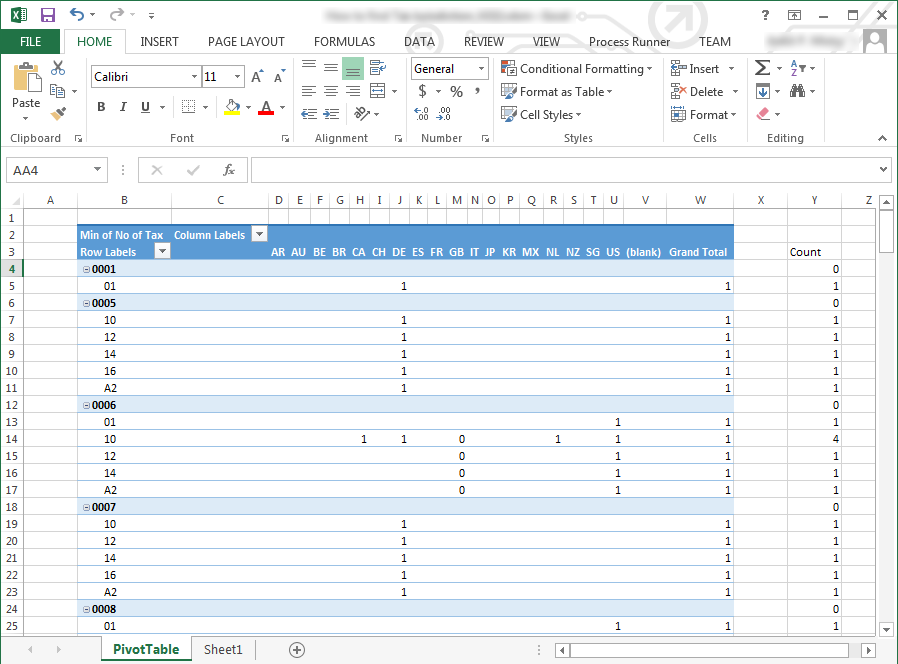Screen dimensions: 898x664
Task: Click the Find & Select binoculars icon
Action: [798, 91]
